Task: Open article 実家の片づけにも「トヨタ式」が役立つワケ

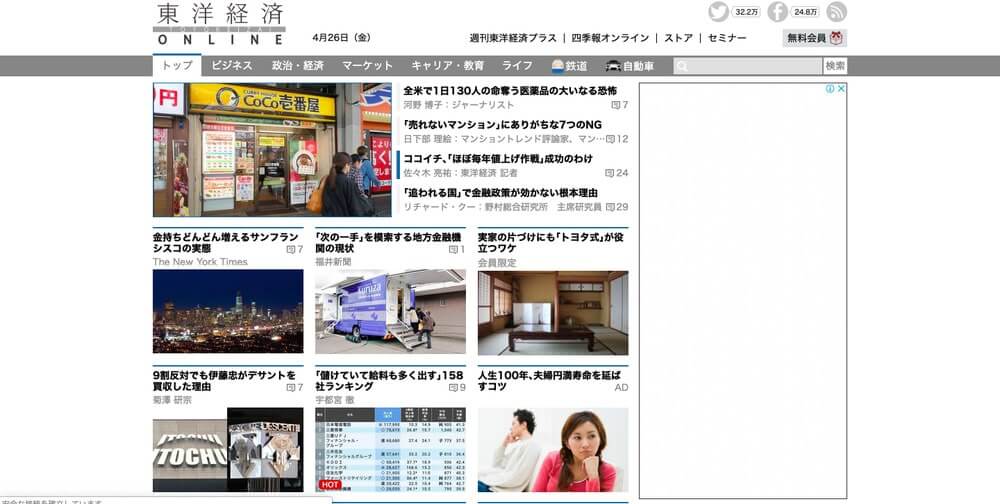Action: [551, 242]
